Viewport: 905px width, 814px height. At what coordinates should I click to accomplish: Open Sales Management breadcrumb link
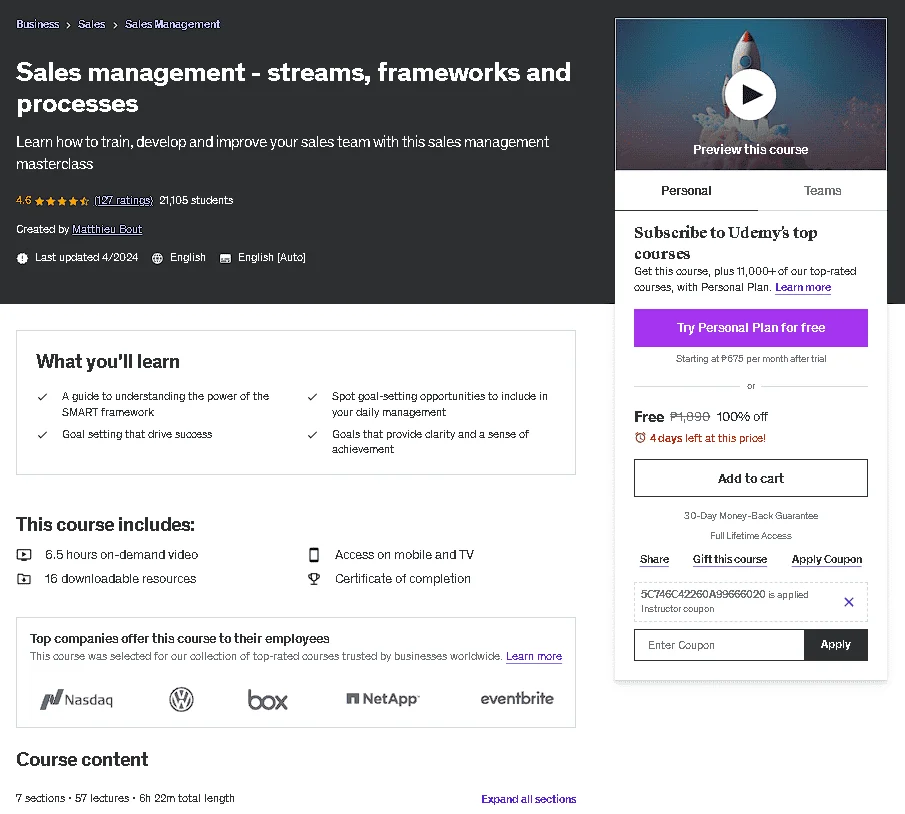coord(173,24)
